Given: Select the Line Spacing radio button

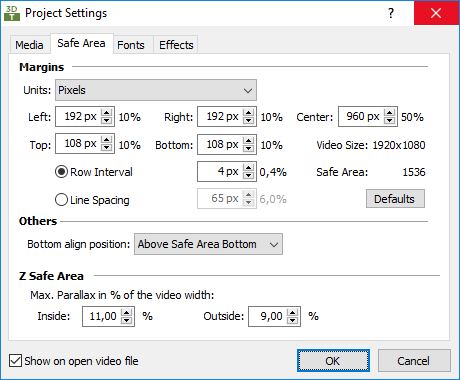Looking at the screenshot, I should pos(61,200).
